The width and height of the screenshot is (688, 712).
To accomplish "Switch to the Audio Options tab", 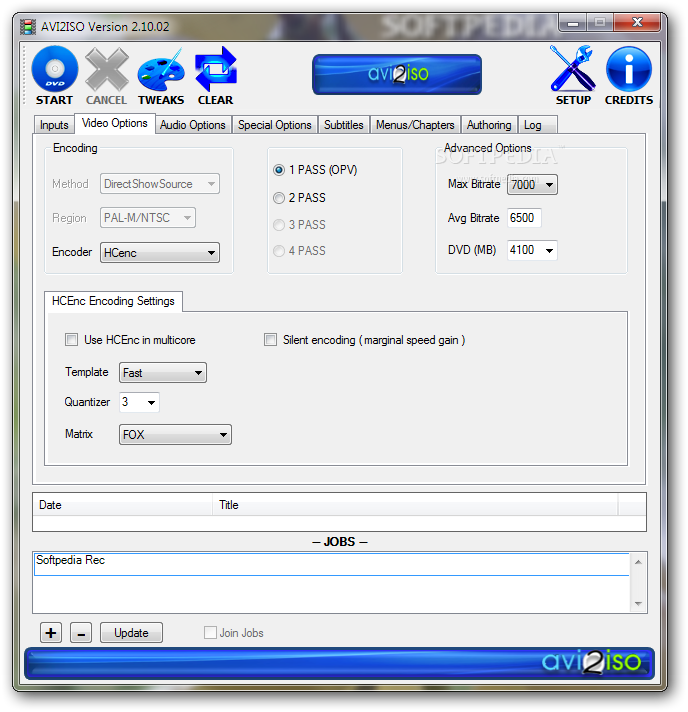I will click(193, 125).
